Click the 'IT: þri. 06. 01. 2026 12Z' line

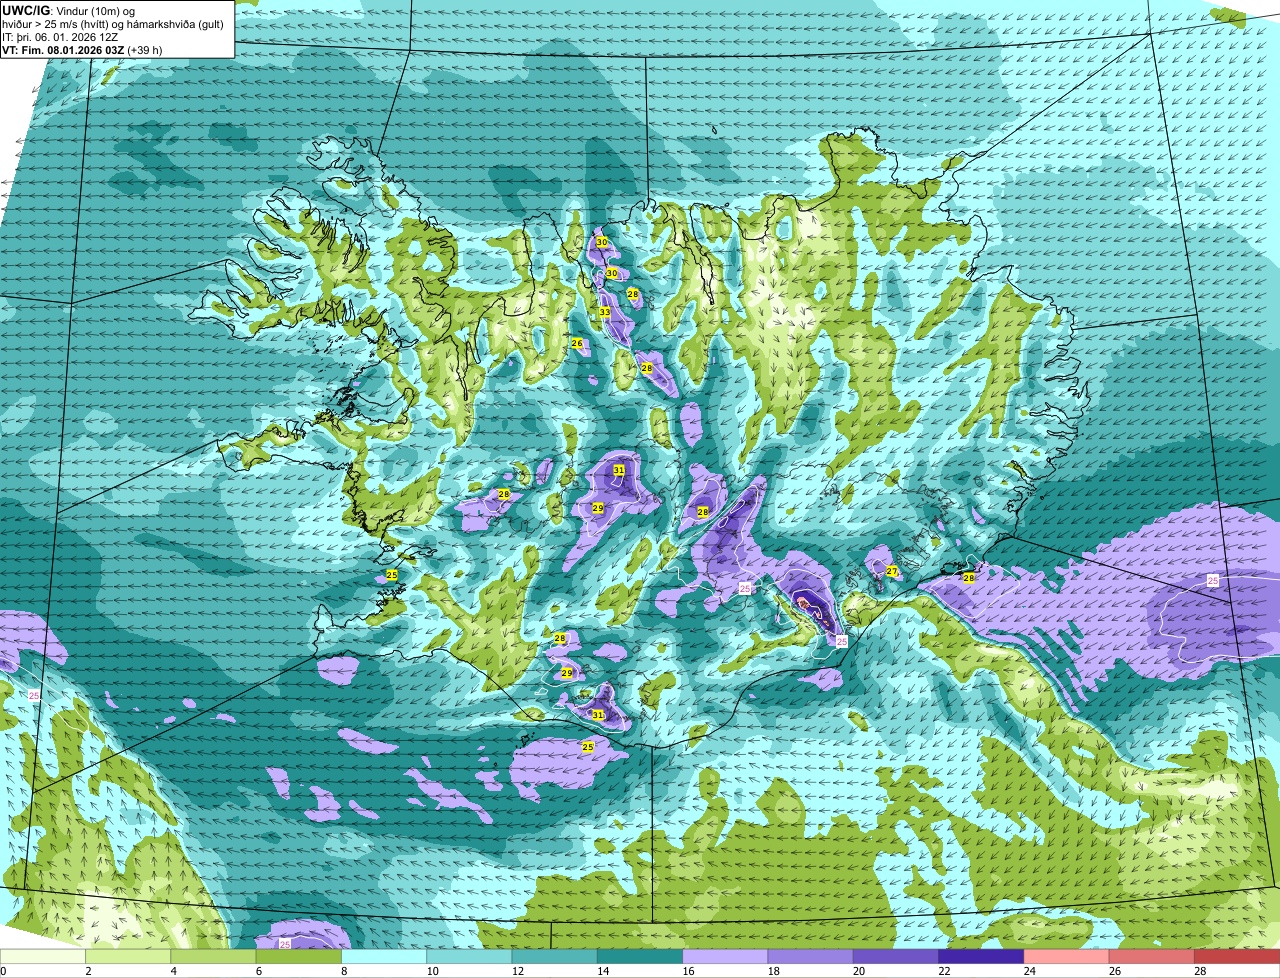(60, 37)
